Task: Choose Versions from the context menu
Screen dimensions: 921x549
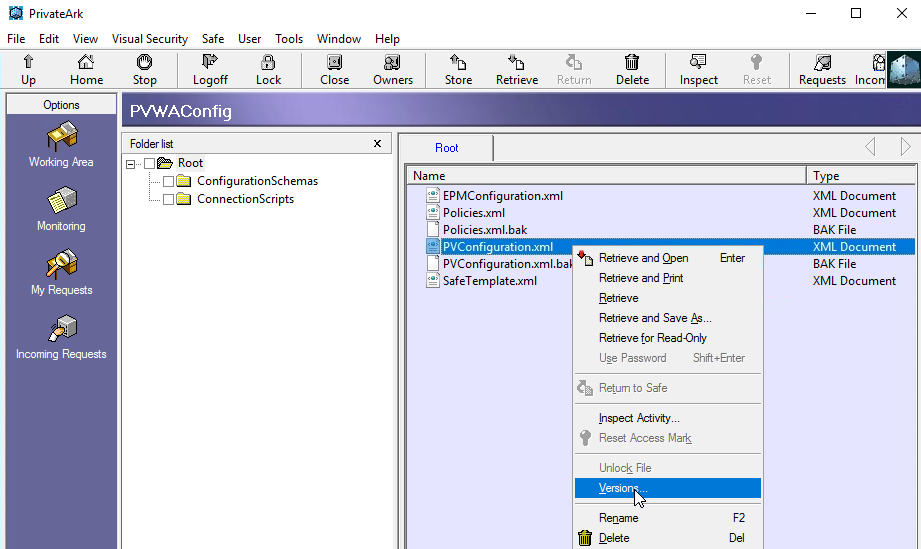Action: (622, 488)
